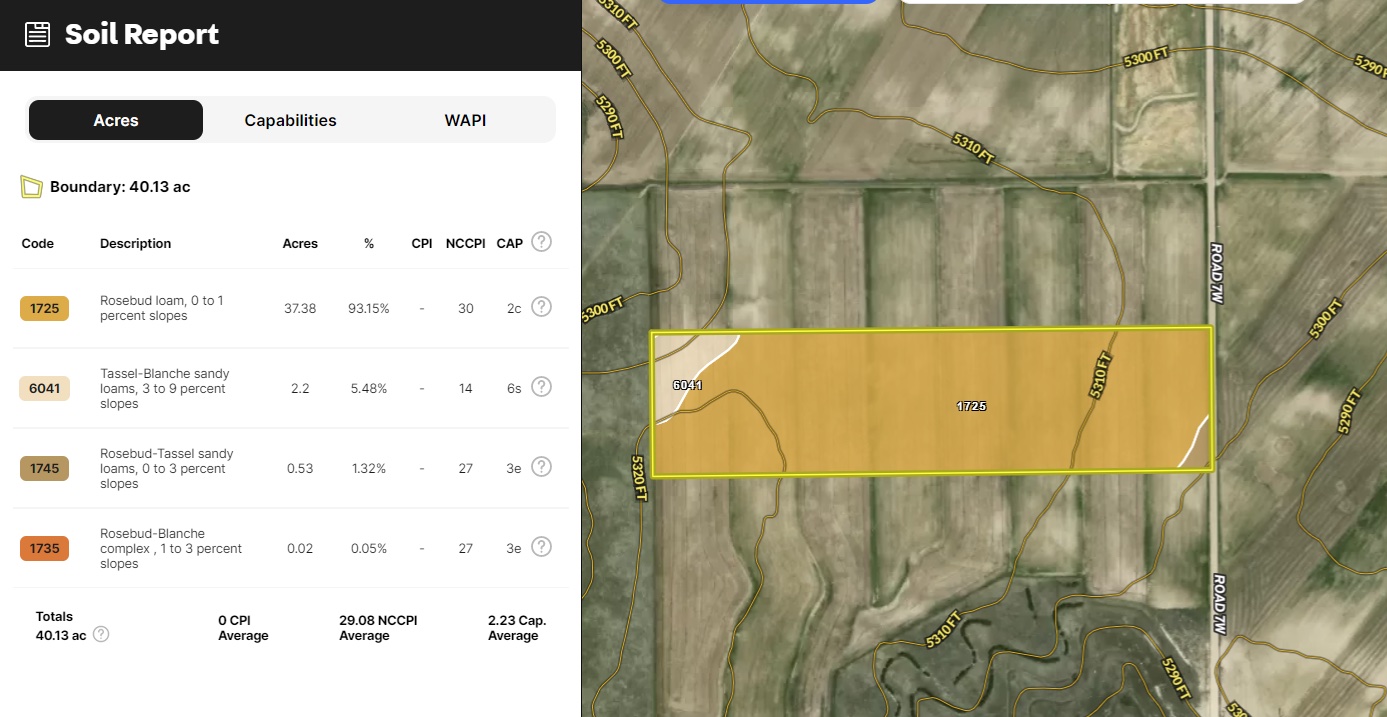Select the 1735 orange soil code badge

coord(44,549)
